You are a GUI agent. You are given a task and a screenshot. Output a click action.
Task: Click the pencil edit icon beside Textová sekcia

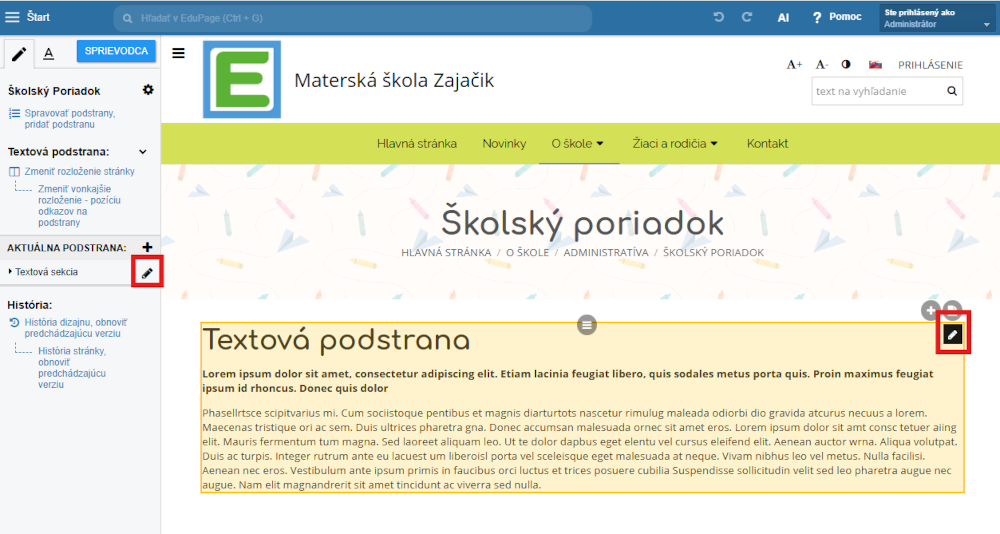147,272
